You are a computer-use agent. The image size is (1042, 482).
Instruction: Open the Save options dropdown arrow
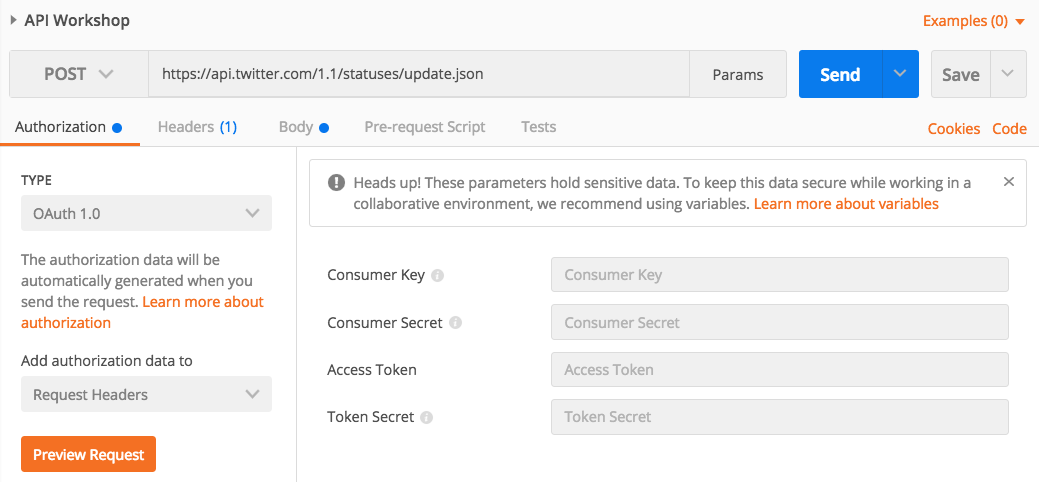pos(1008,74)
